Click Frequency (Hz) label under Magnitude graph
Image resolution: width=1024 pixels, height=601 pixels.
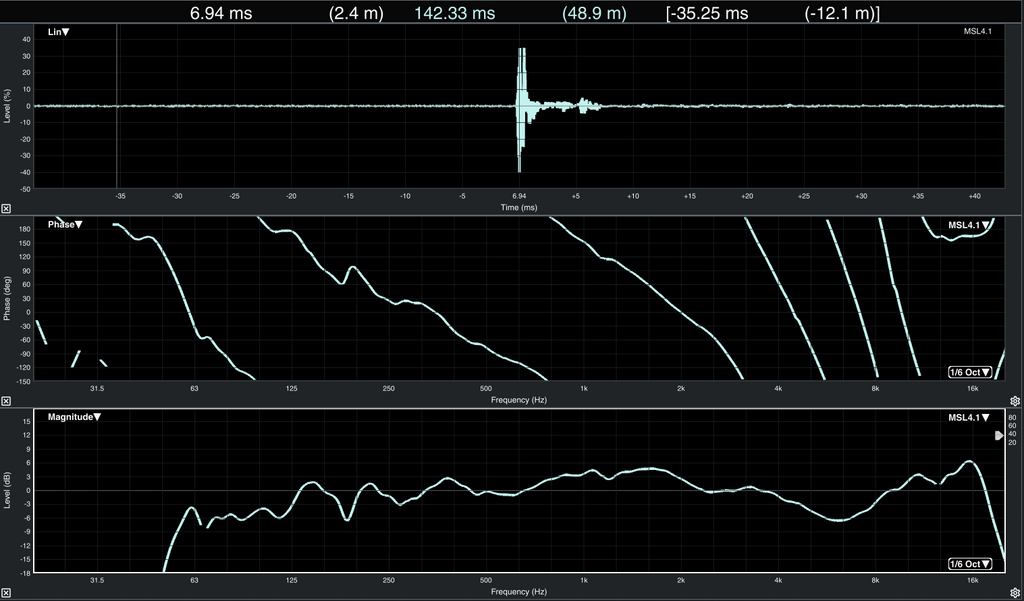click(x=519, y=592)
